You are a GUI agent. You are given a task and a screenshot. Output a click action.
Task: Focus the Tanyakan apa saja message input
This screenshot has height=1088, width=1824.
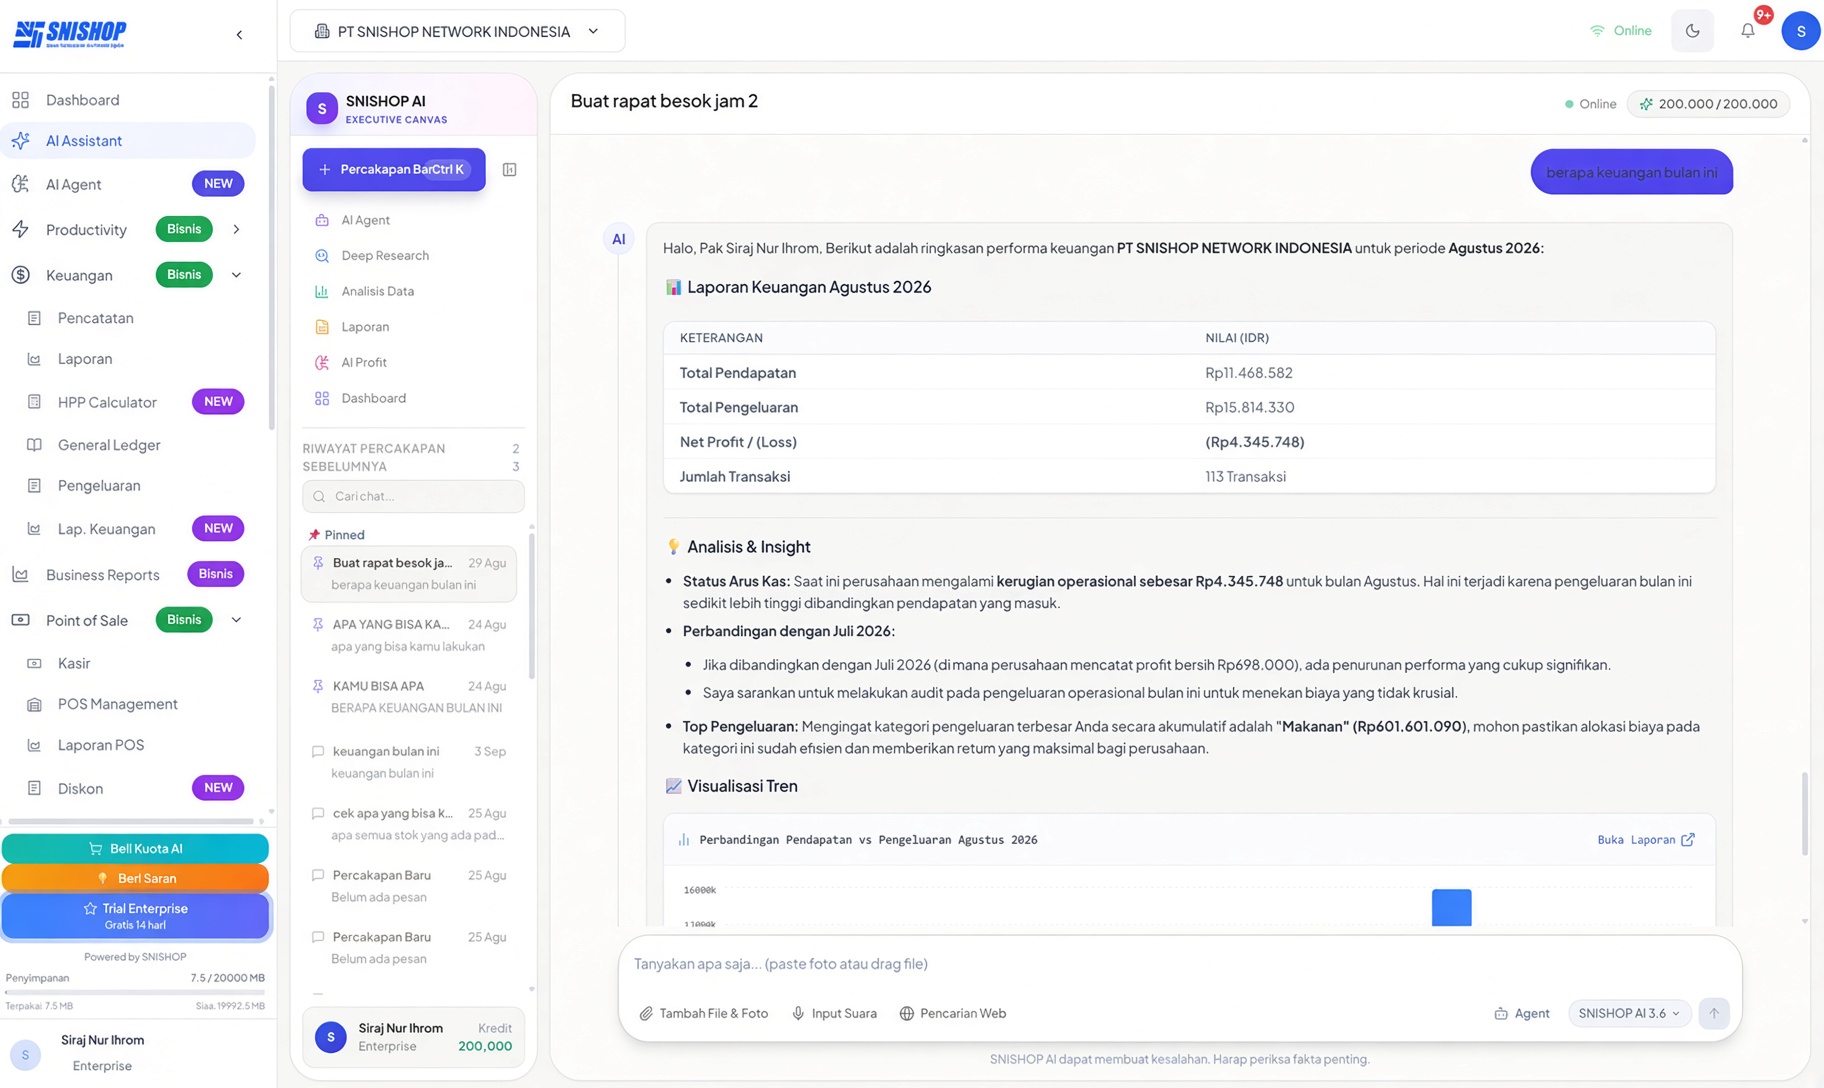coord(1178,964)
